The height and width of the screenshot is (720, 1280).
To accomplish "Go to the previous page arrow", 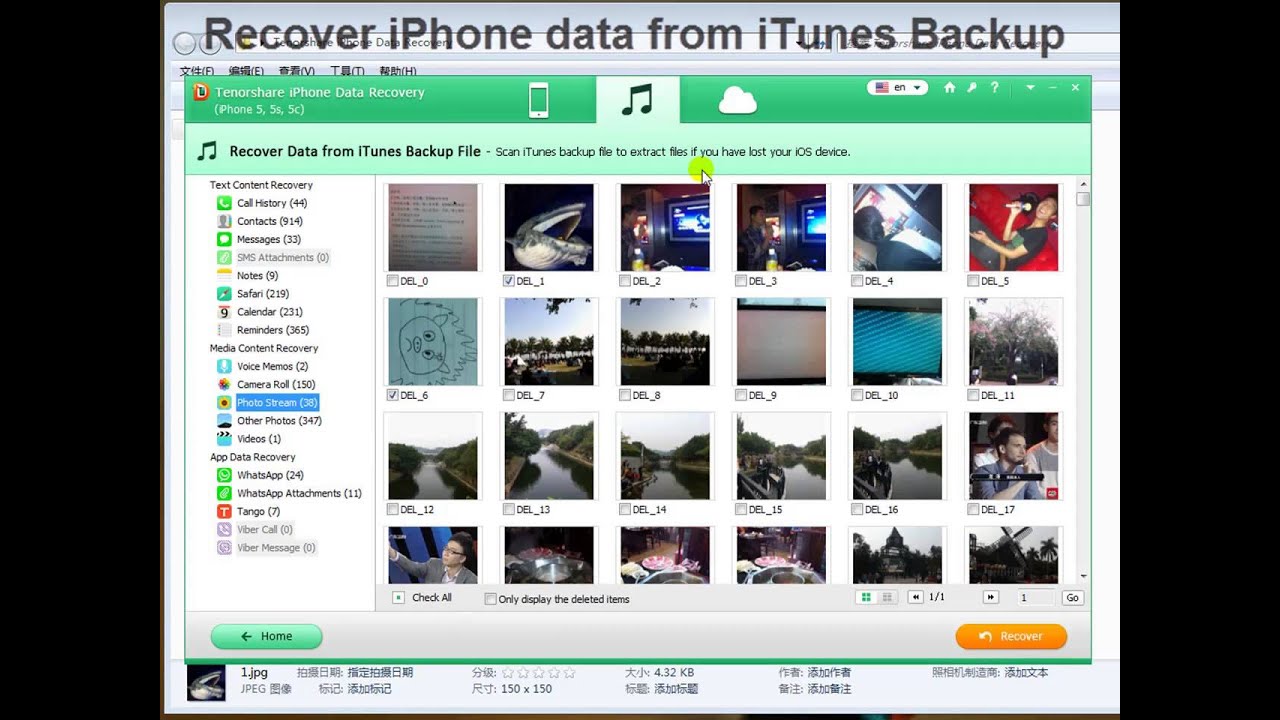I will pos(915,597).
